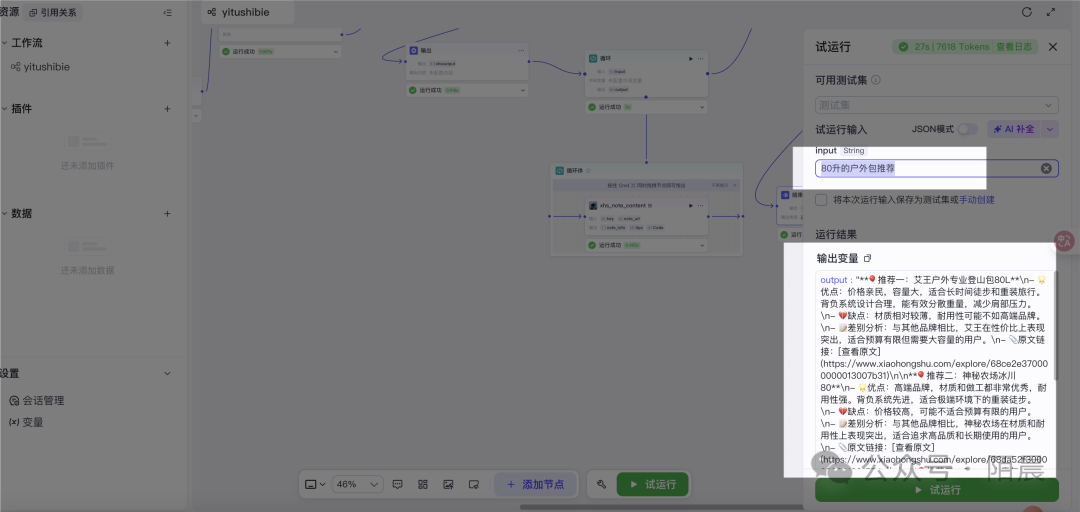Select the 循环 node icon on canvas
This screenshot has height=512, width=1080.
coord(592,59)
